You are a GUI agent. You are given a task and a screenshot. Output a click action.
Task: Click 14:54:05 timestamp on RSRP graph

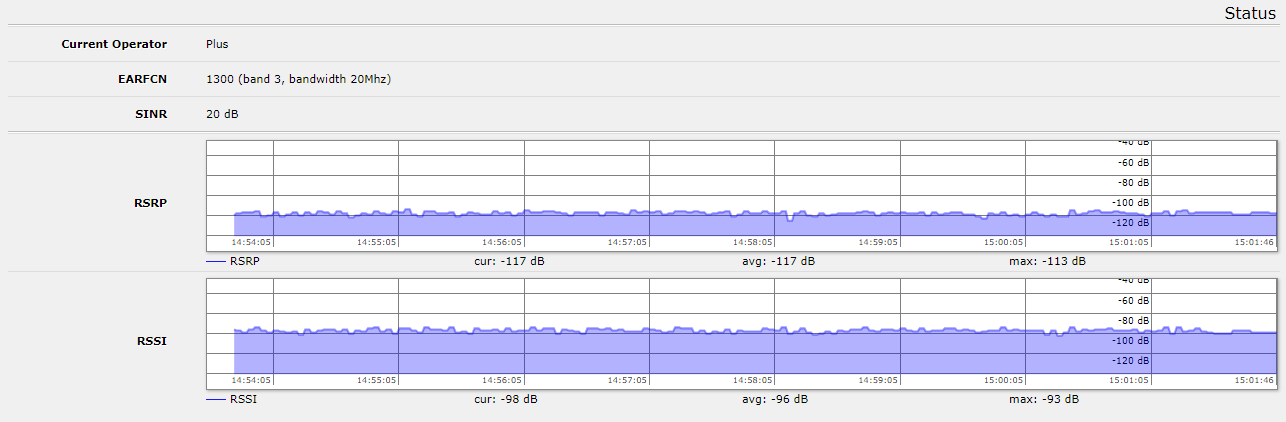coord(252,242)
